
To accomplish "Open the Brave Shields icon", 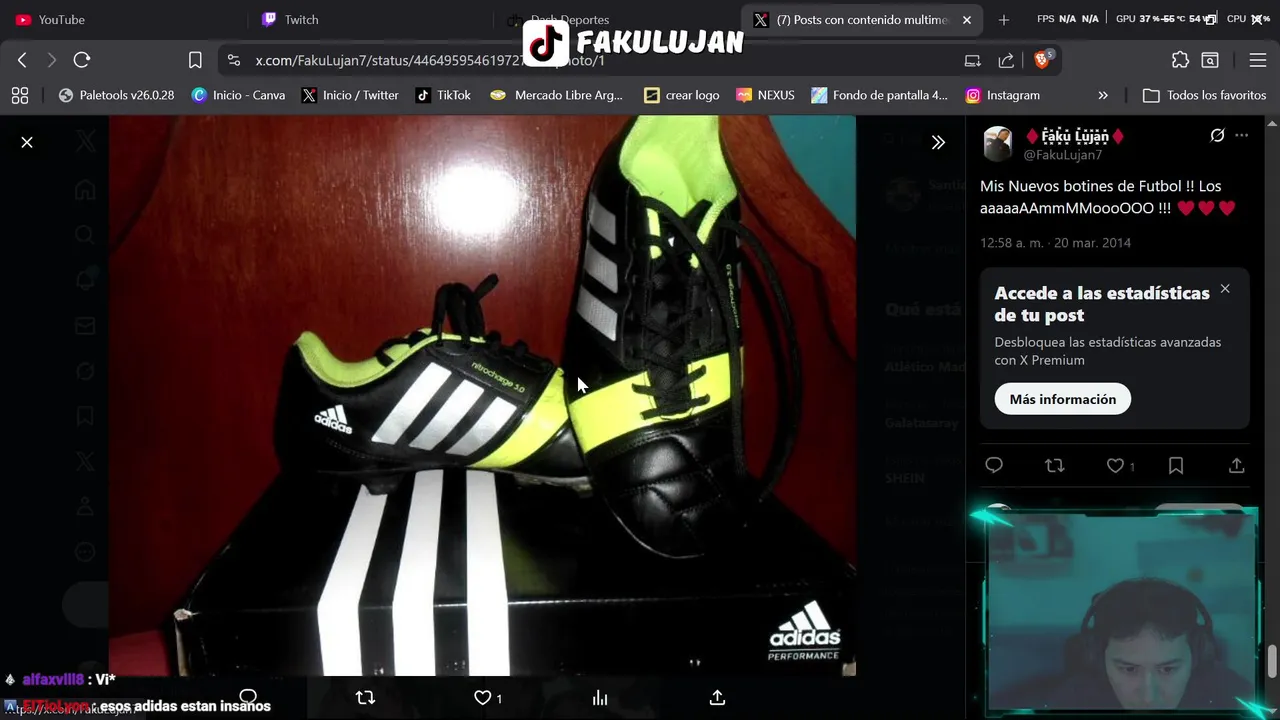I will point(1042,59).
